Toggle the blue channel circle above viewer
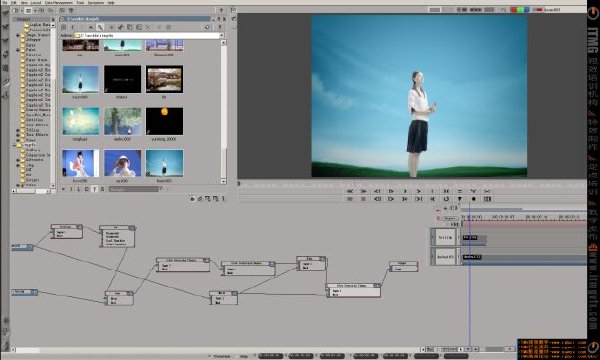 pyautogui.click(x=527, y=10)
